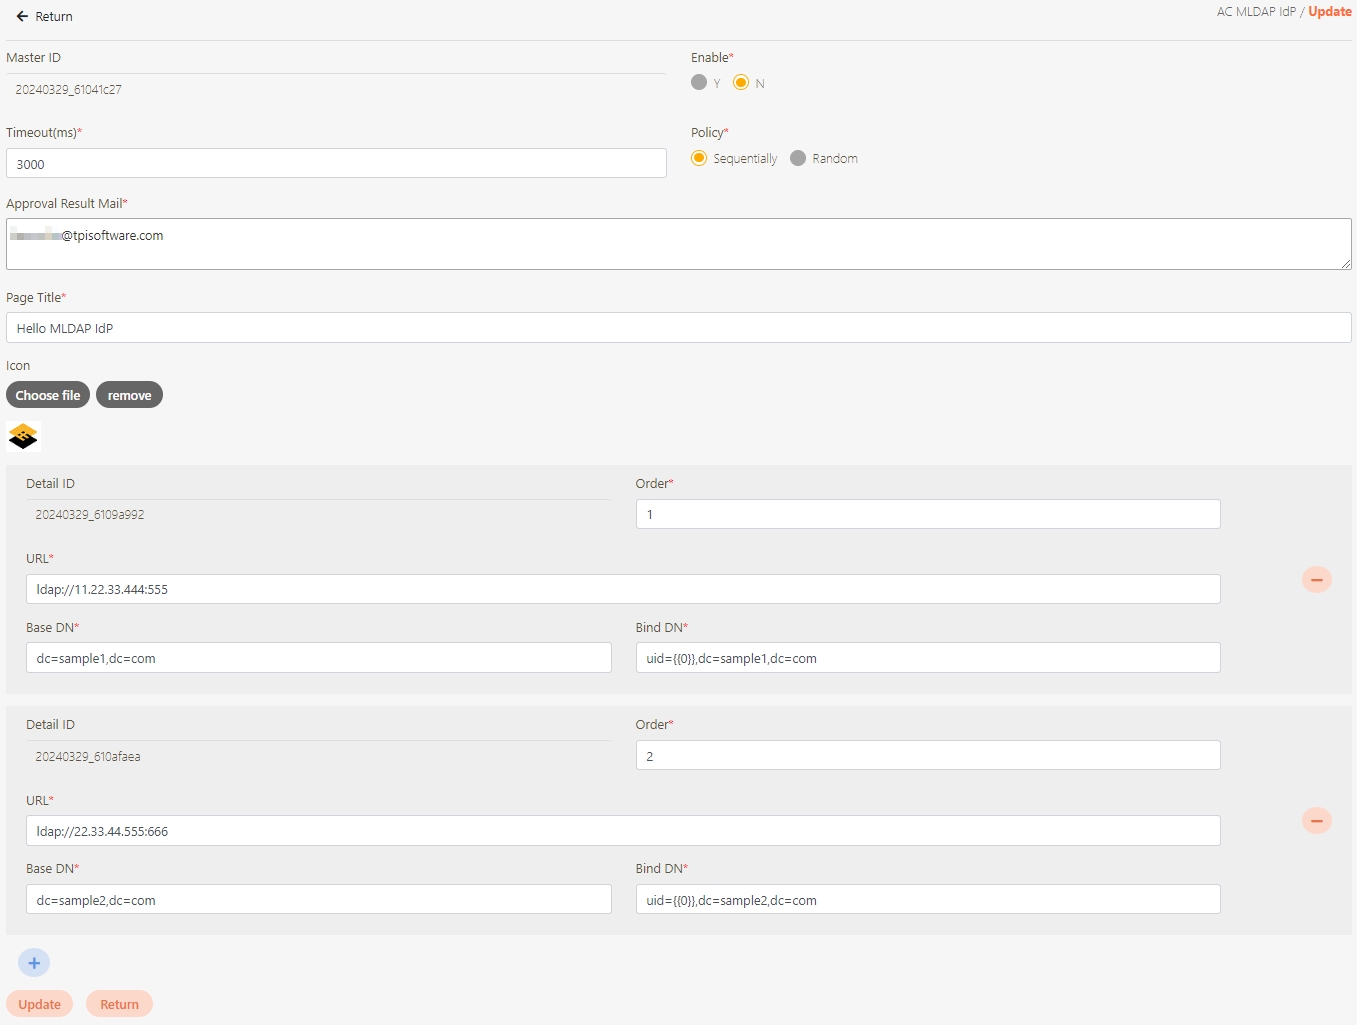Image resolution: width=1357 pixels, height=1025 pixels.
Task: Click the bottom Return button
Action: (x=119, y=1004)
